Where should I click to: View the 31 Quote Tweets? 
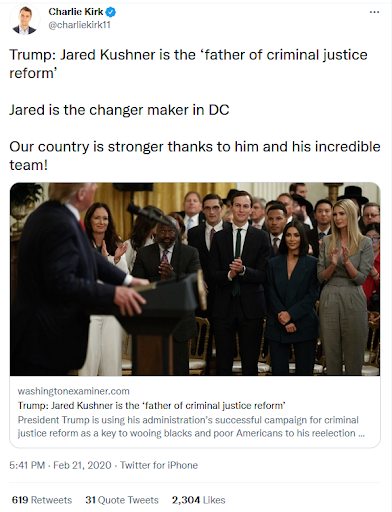coord(122,500)
